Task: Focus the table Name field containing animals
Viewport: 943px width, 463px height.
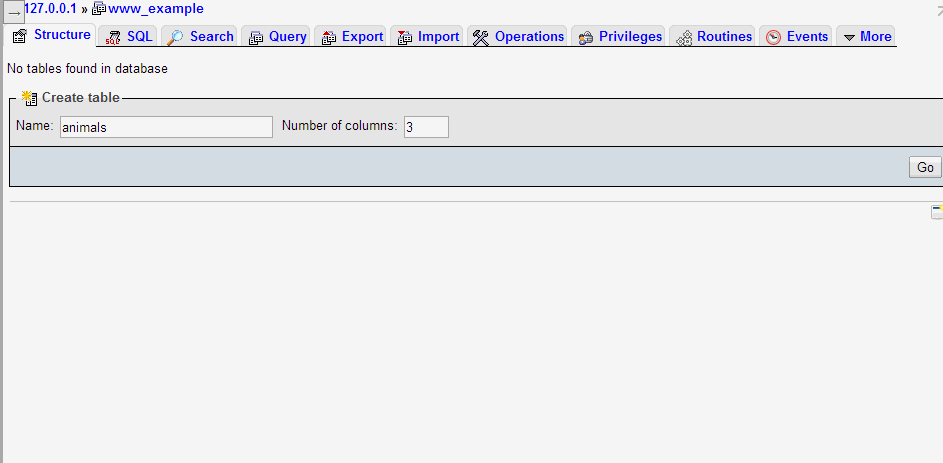Action: point(167,127)
